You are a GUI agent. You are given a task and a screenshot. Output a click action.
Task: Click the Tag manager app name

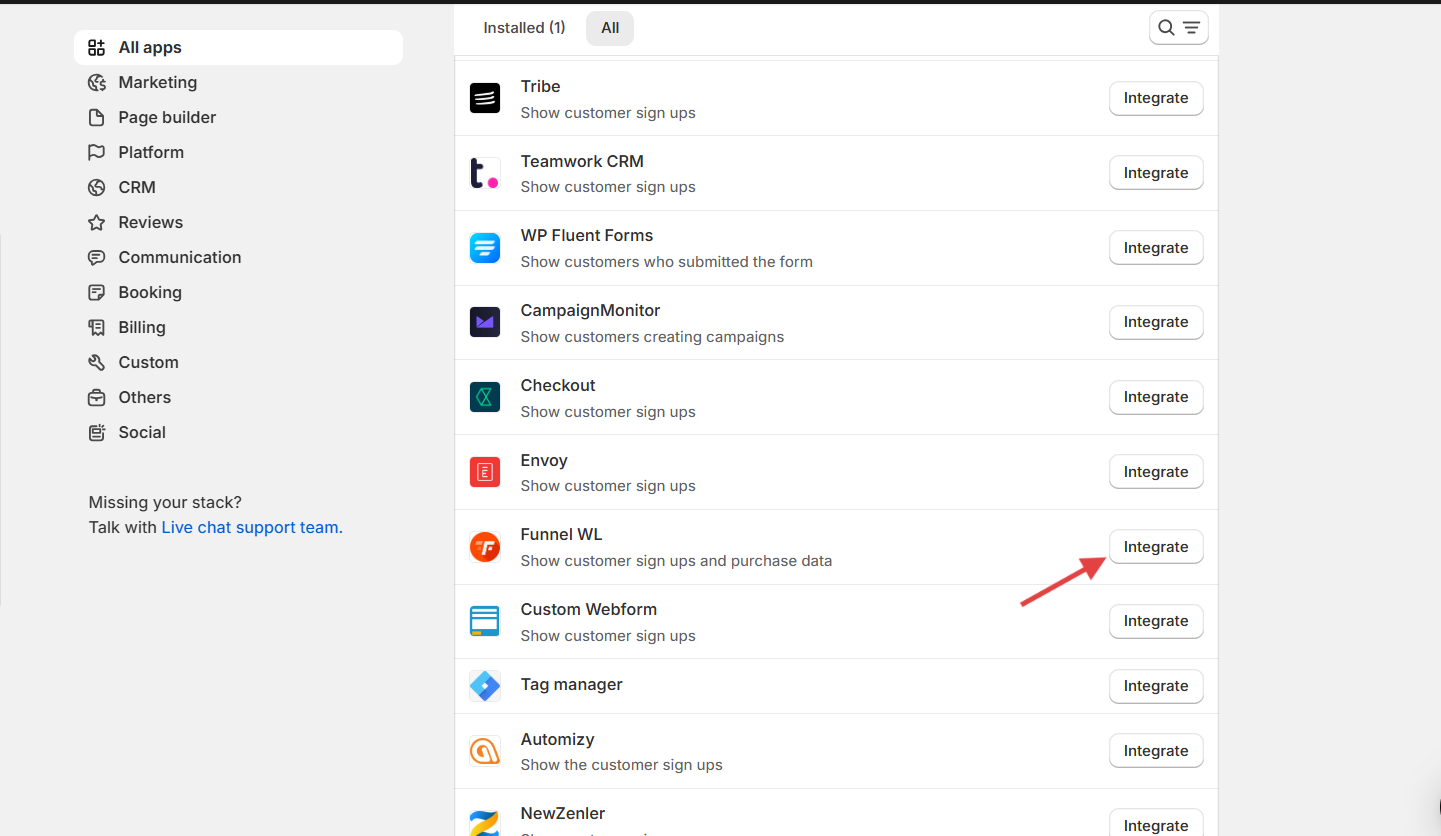[x=572, y=684]
